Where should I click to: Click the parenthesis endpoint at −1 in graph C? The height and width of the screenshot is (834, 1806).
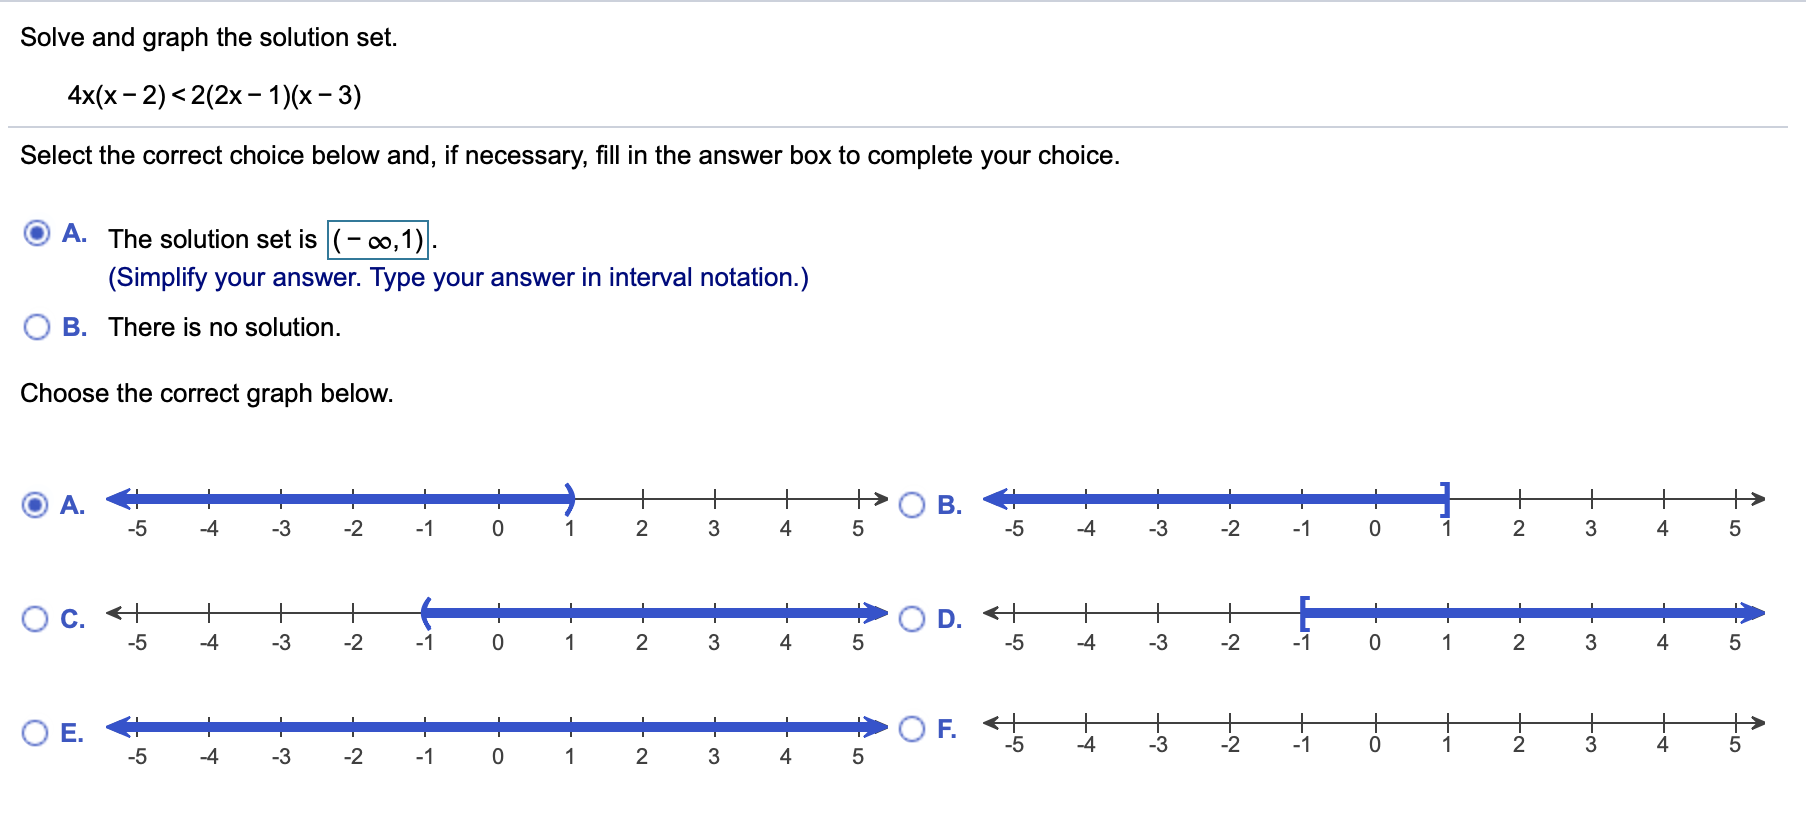(426, 612)
